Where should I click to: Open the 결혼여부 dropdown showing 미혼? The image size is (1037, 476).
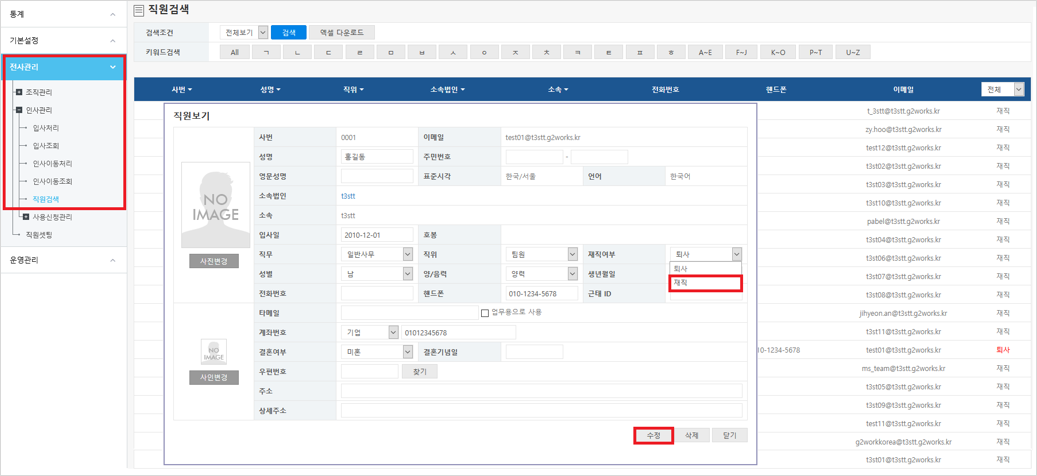click(376, 352)
